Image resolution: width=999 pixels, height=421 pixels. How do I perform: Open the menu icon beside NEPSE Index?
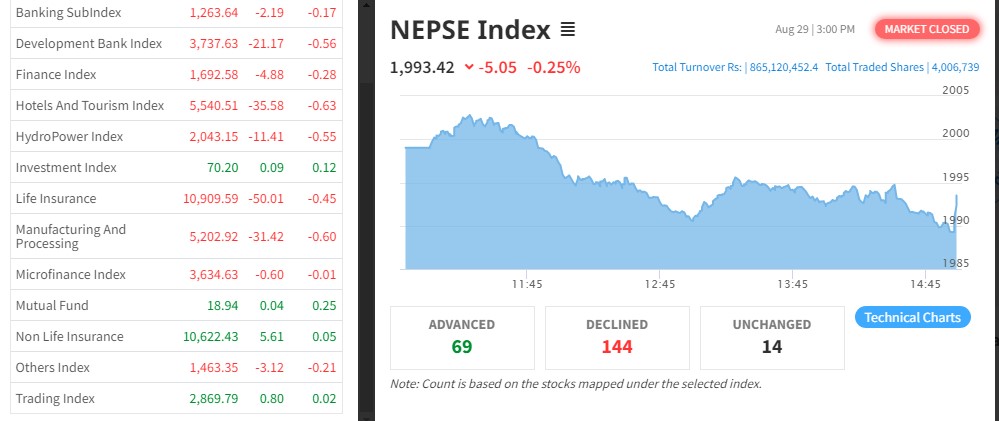[567, 30]
